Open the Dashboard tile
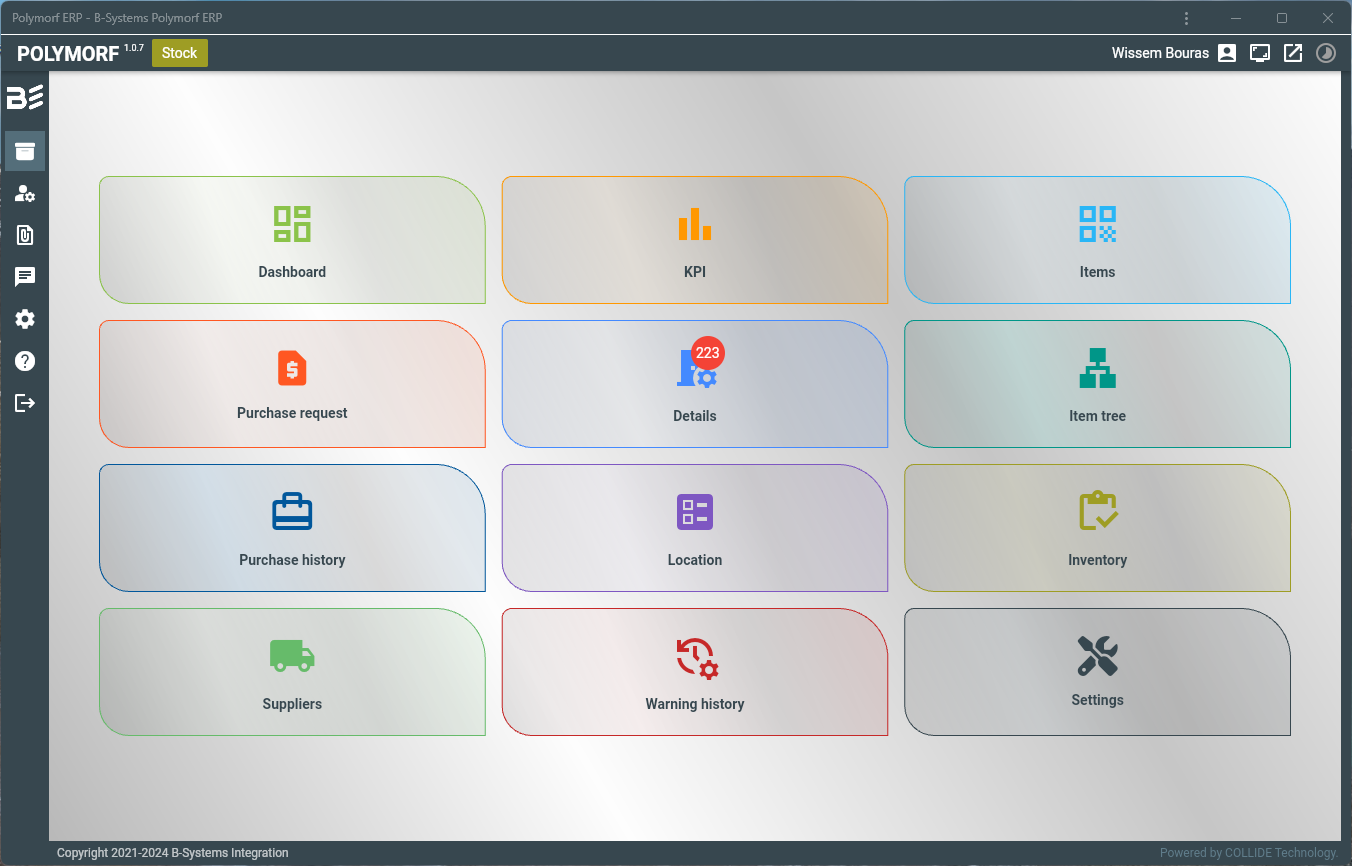The width and height of the screenshot is (1352, 866). pos(292,240)
